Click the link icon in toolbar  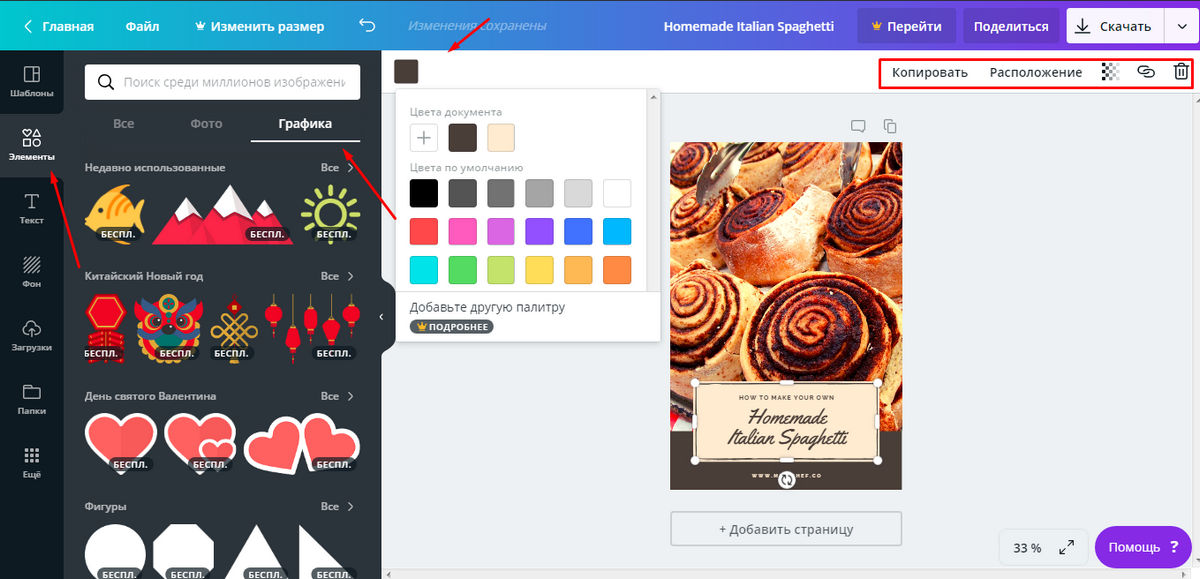tap(1146, 72)
